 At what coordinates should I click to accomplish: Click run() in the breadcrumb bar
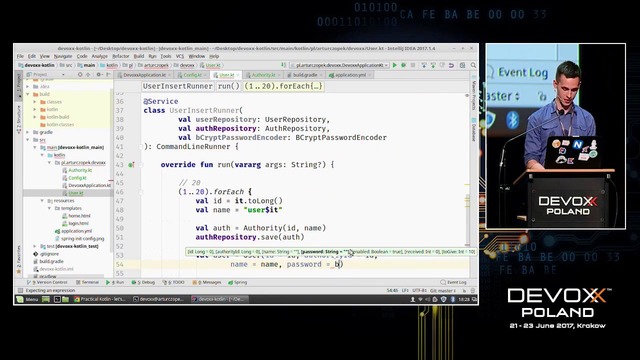click(x=229, y=86)
